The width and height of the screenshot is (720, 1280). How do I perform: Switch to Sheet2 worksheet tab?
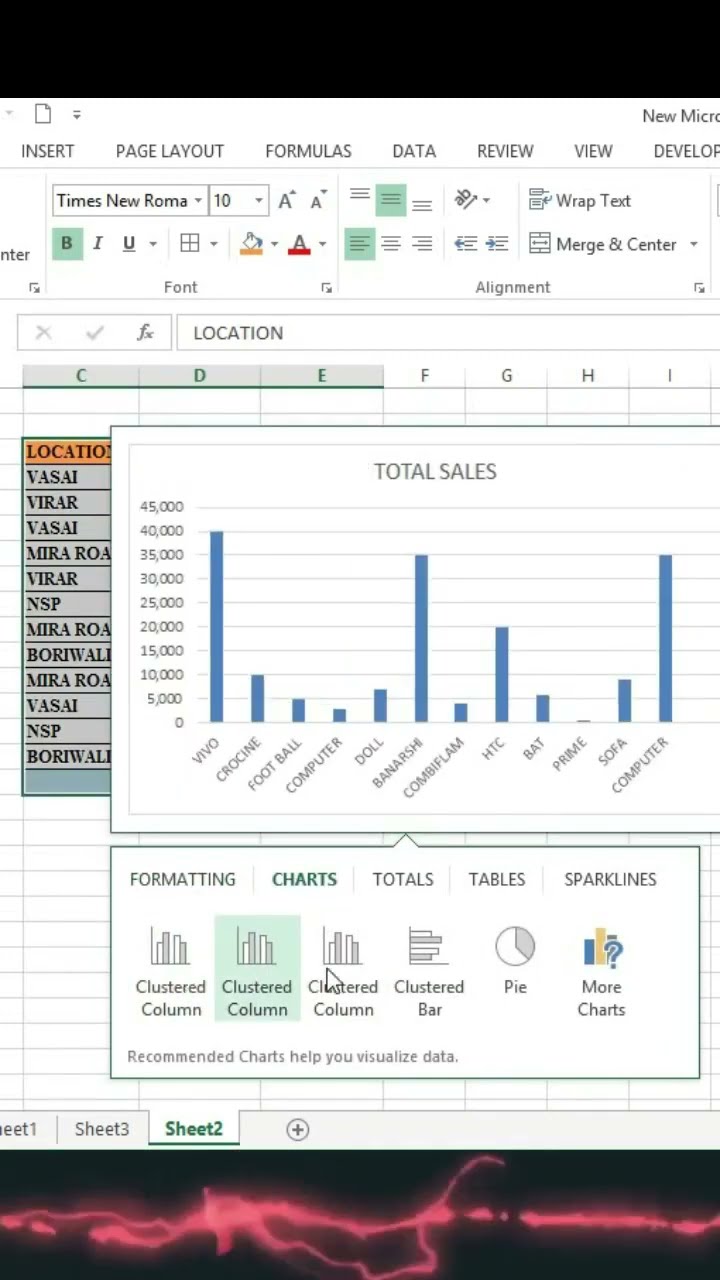[194, 1129]
